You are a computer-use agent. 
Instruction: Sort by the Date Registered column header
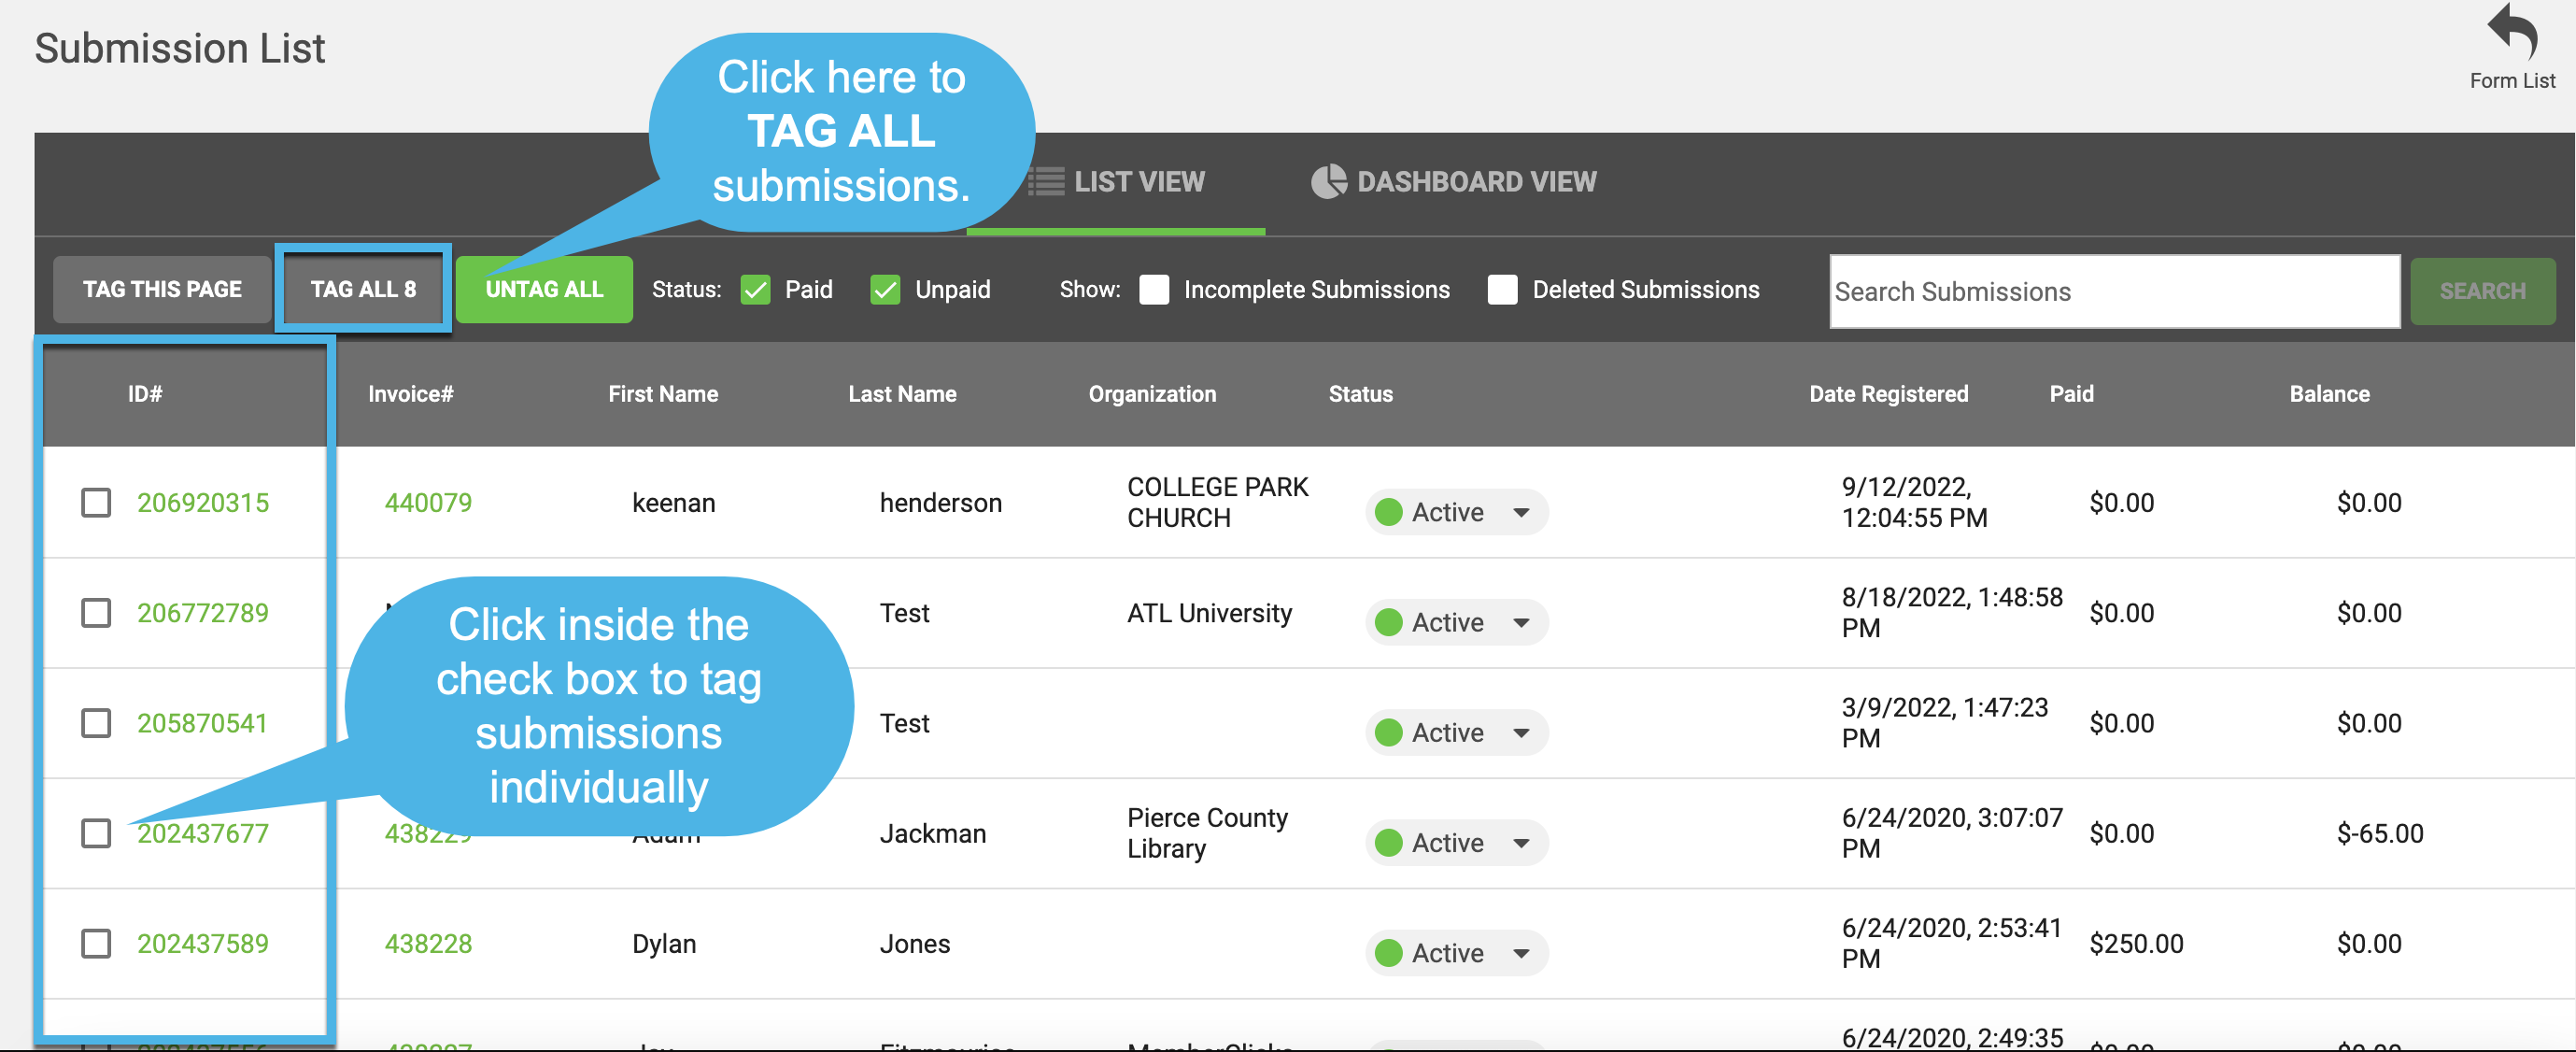tap(1888, 394)
